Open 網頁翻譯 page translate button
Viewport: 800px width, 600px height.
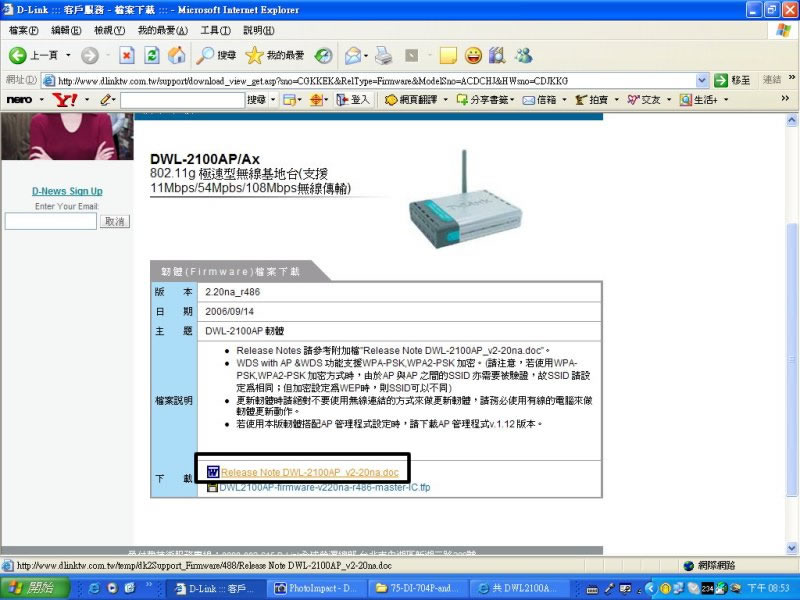coord(411,99)
